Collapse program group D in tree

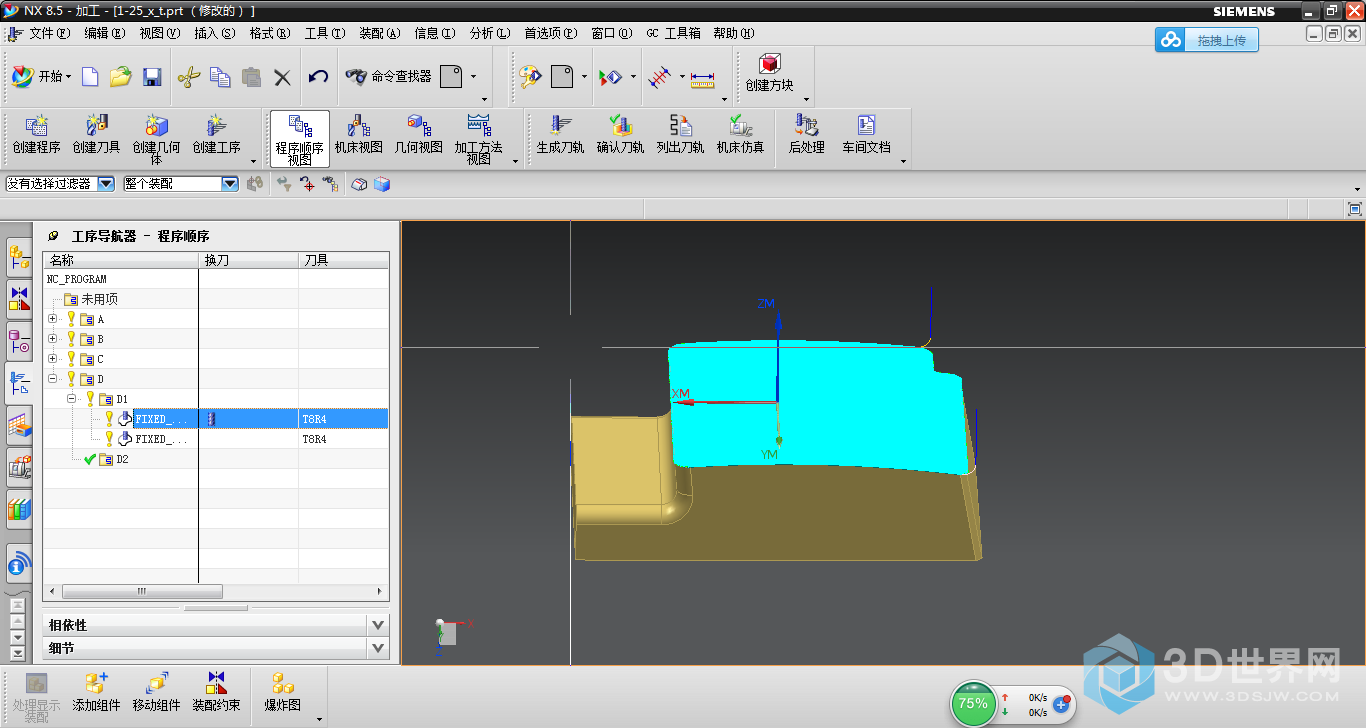tap(53, 379)
